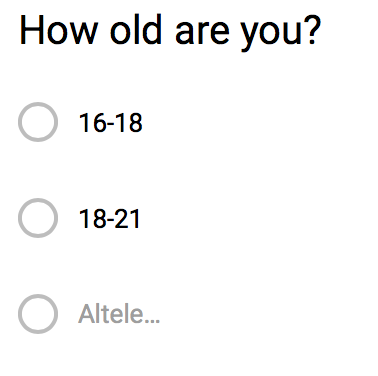Click the '18-21' text
Screen dimensions: 378x376
[110, 219]
